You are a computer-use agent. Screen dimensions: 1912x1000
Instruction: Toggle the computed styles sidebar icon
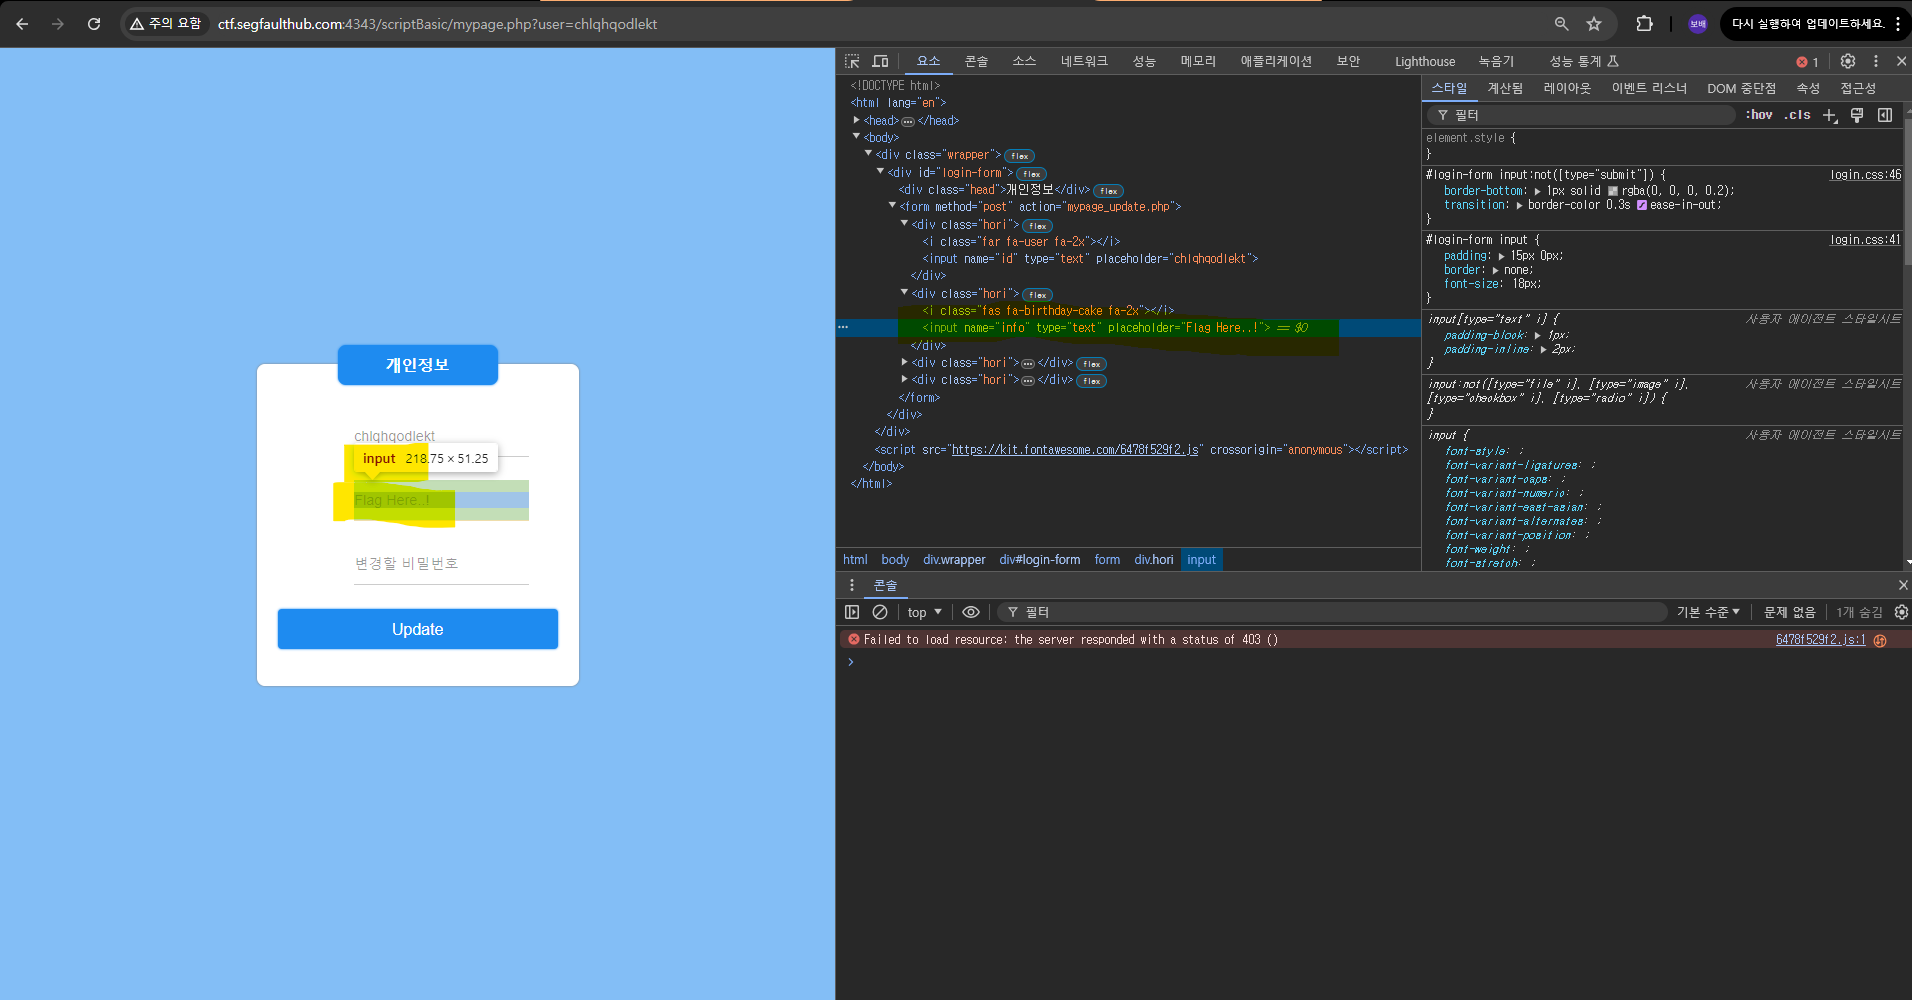(1885, 115)
